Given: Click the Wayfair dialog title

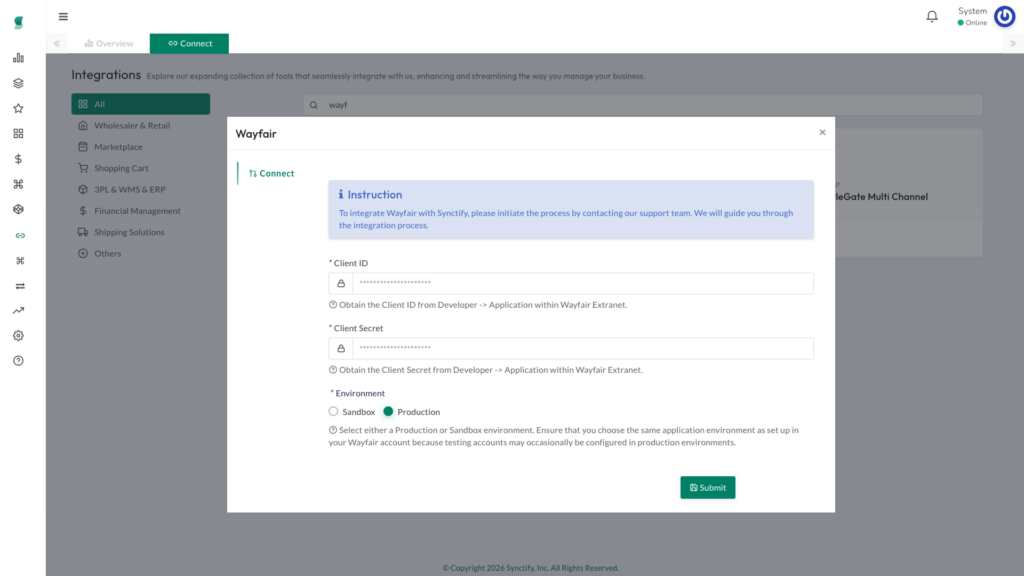Looking at the screenshot, I should (x=256, y=134).
